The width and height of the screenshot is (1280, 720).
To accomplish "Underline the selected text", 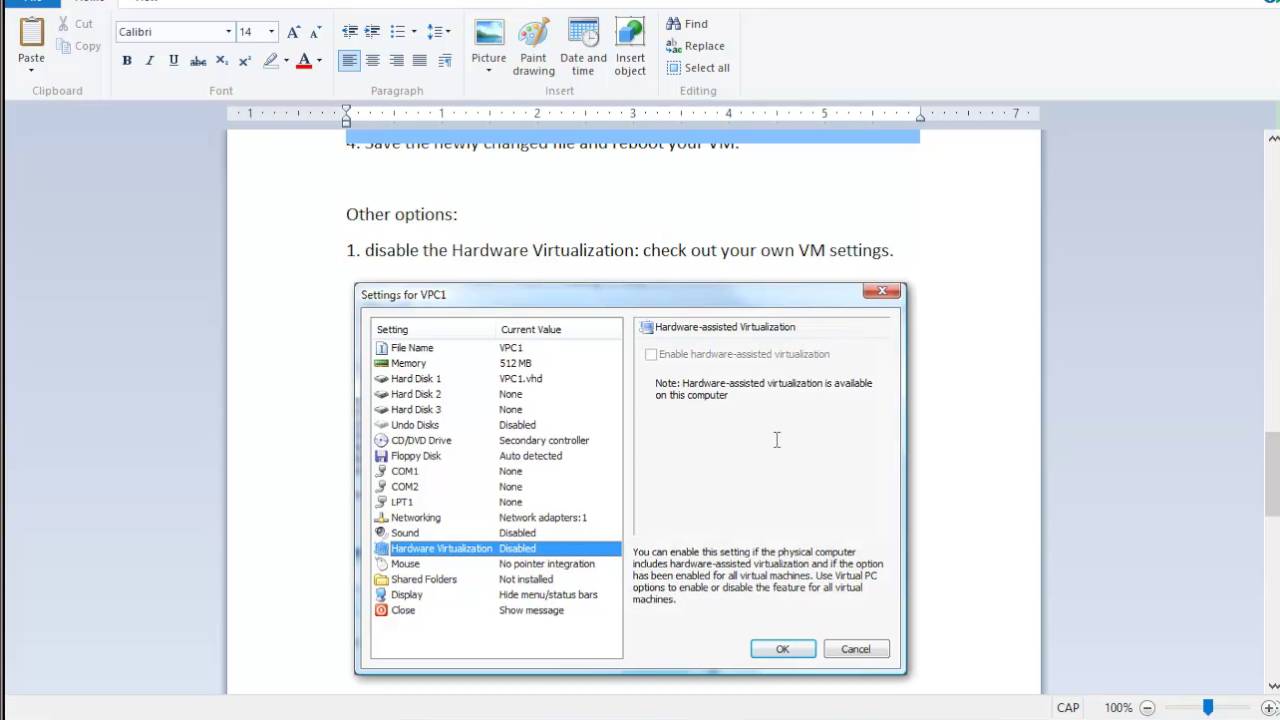I will (174, 61).
